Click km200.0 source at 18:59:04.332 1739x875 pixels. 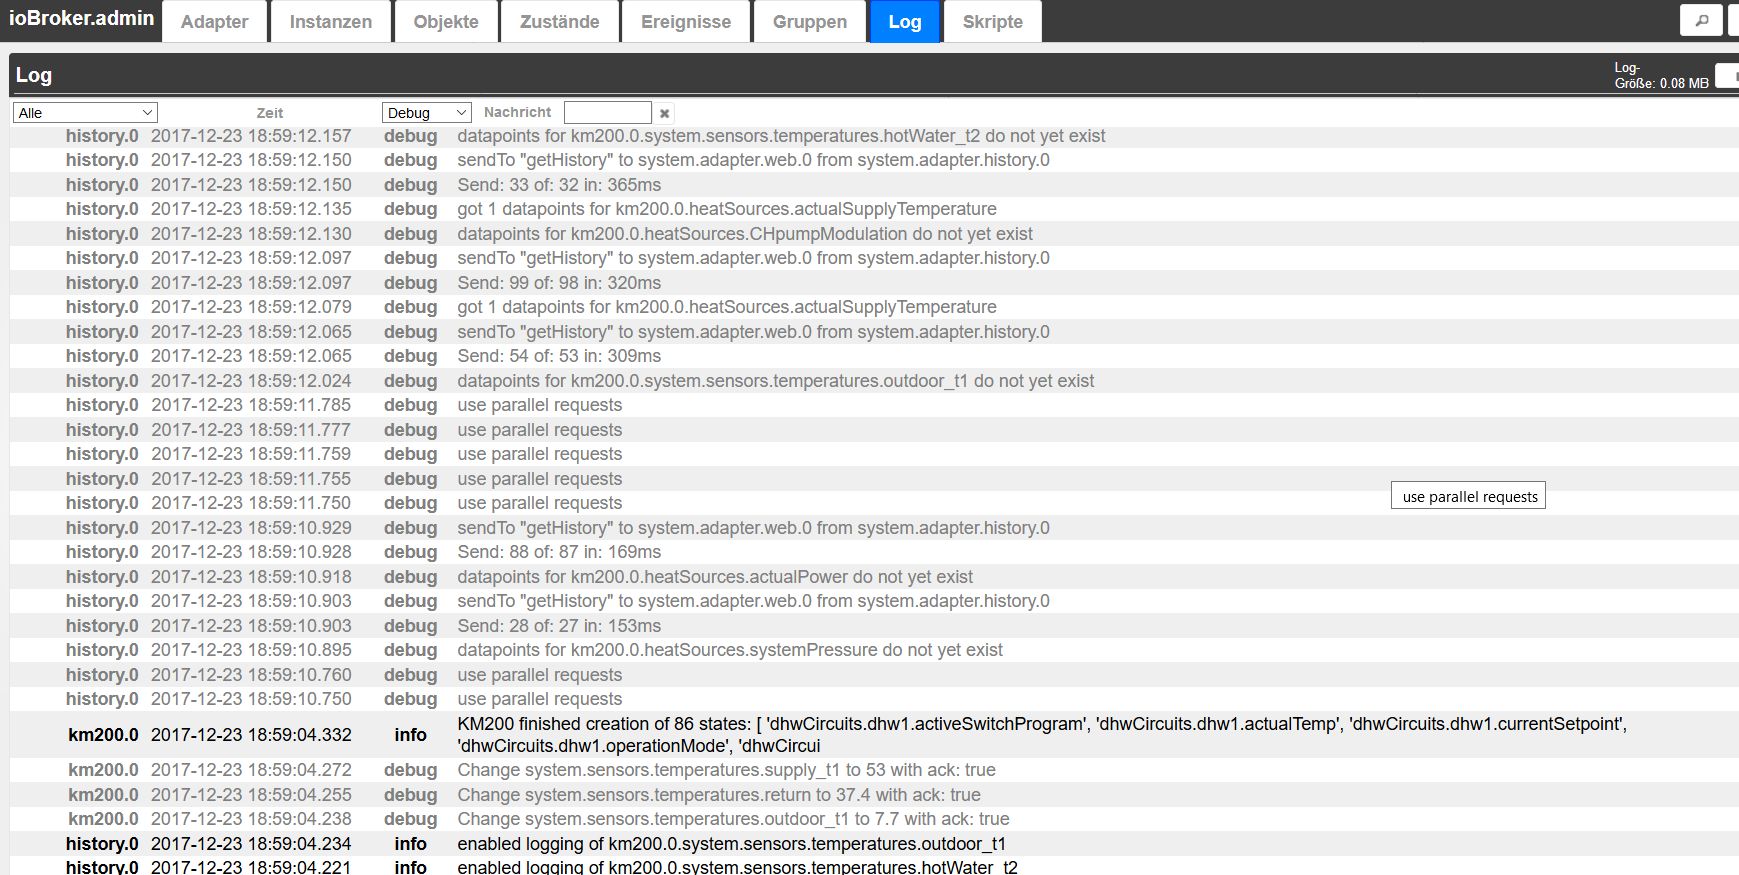pyautogui.click(x=103, y=735)
